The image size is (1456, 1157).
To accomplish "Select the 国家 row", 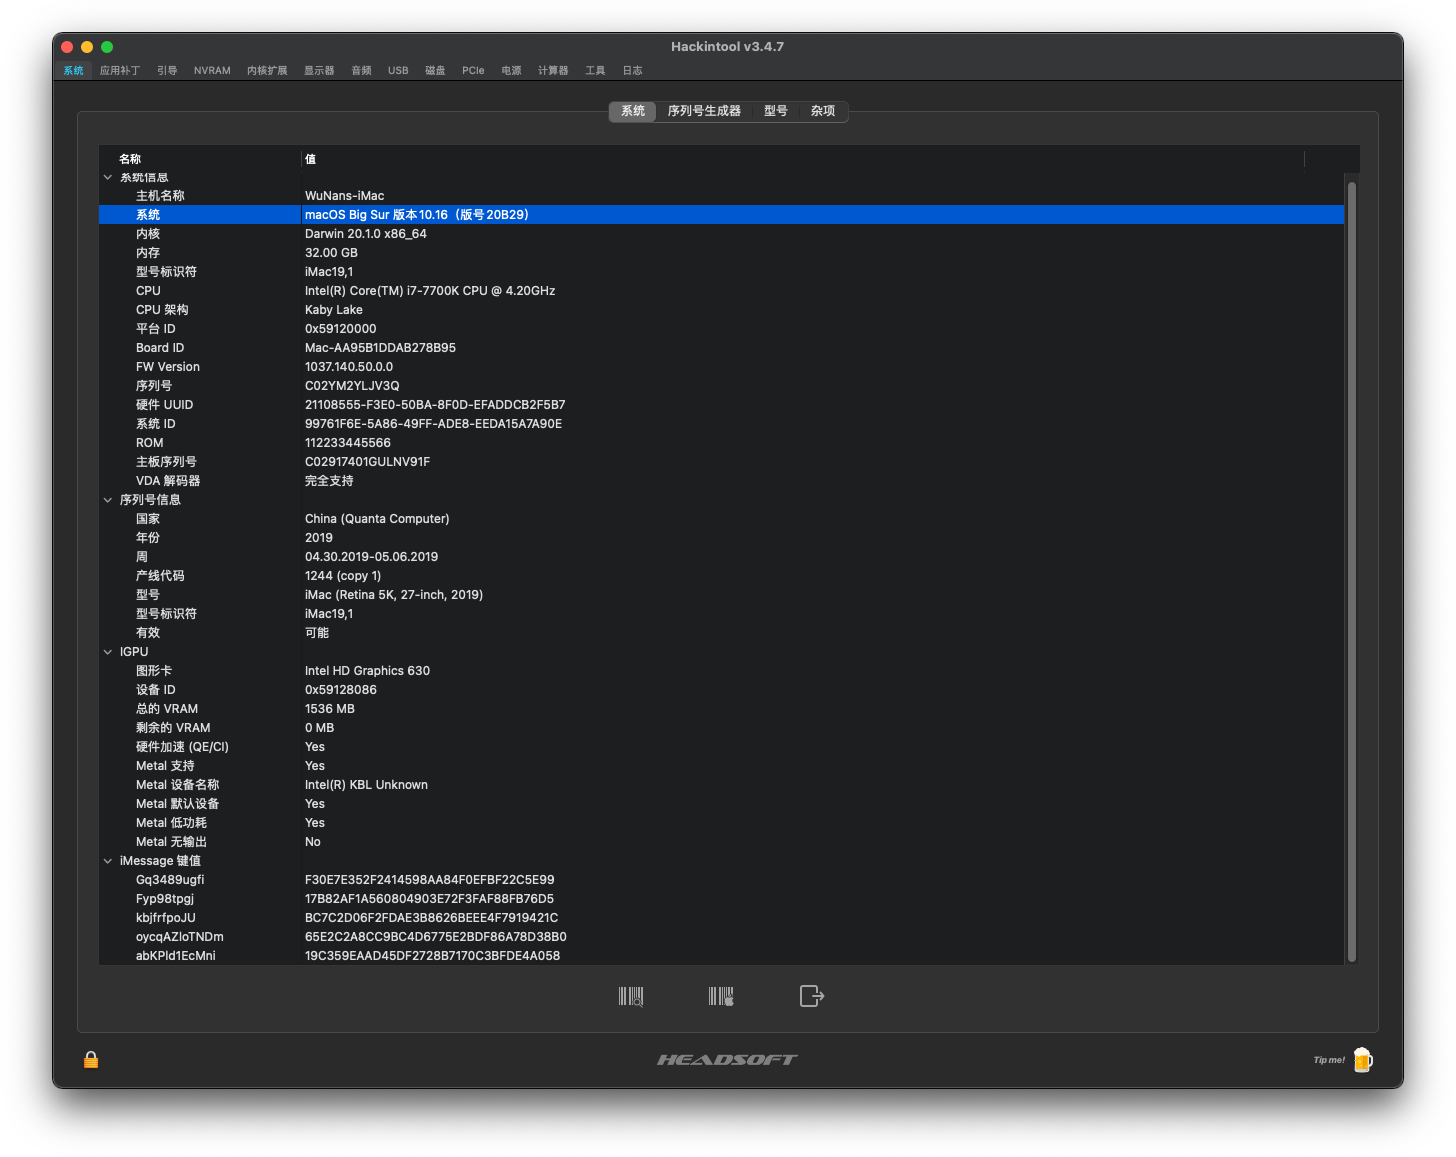I will click(x=721, y=519).
